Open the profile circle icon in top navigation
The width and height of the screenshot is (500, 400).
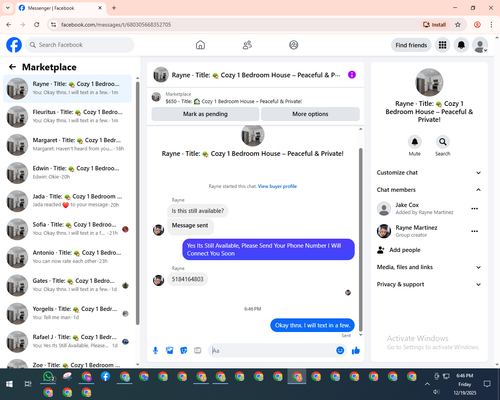coord(294,45)
